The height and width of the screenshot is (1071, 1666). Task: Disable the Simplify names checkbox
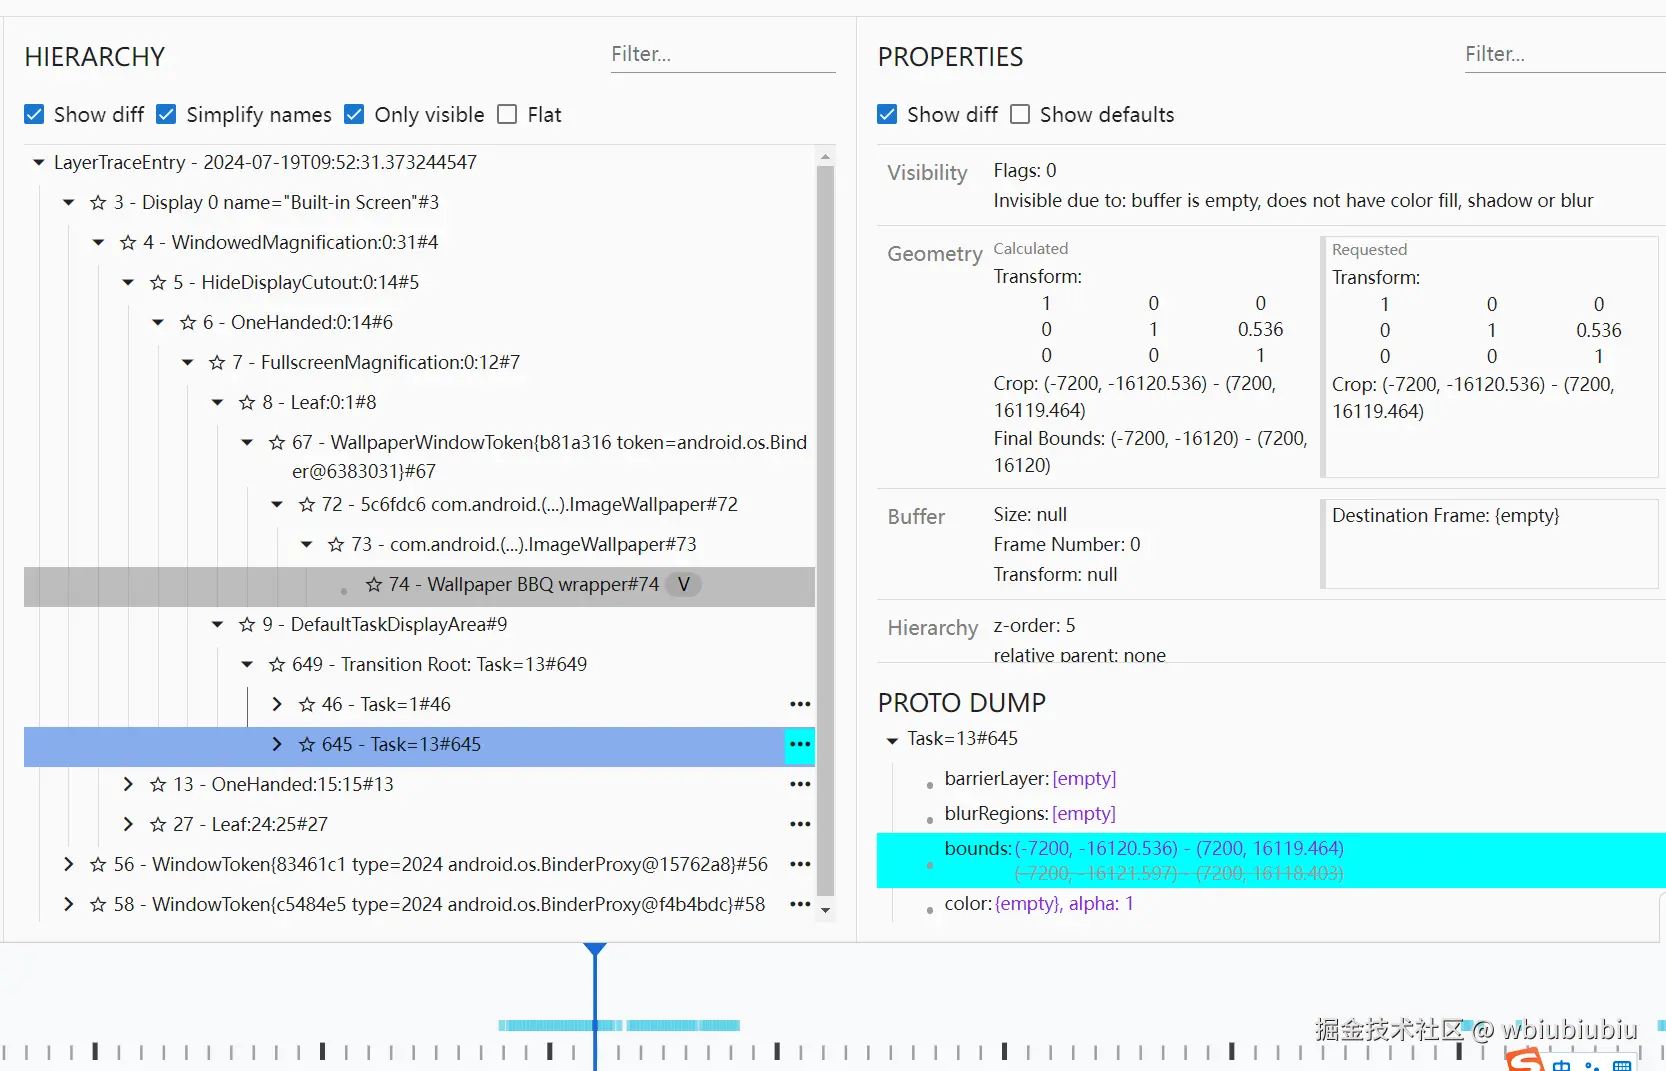(x=167, y=114)
